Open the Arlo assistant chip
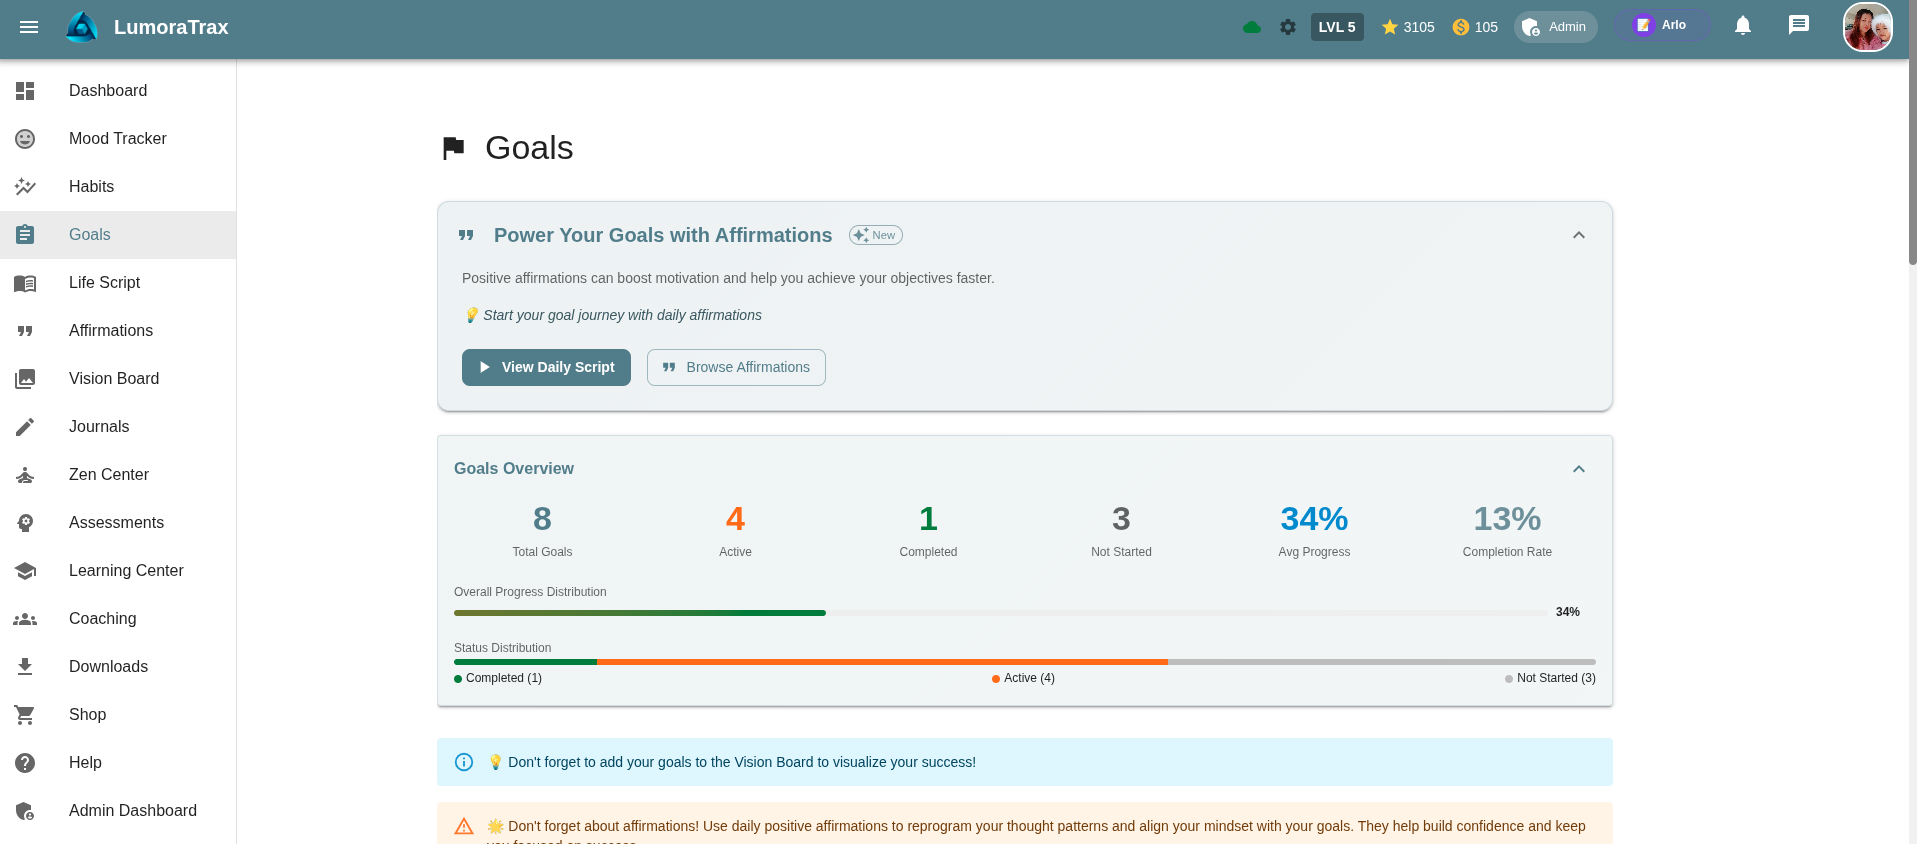The height and width of the screenshot is (844, 1917). [x=1660, y=26]
